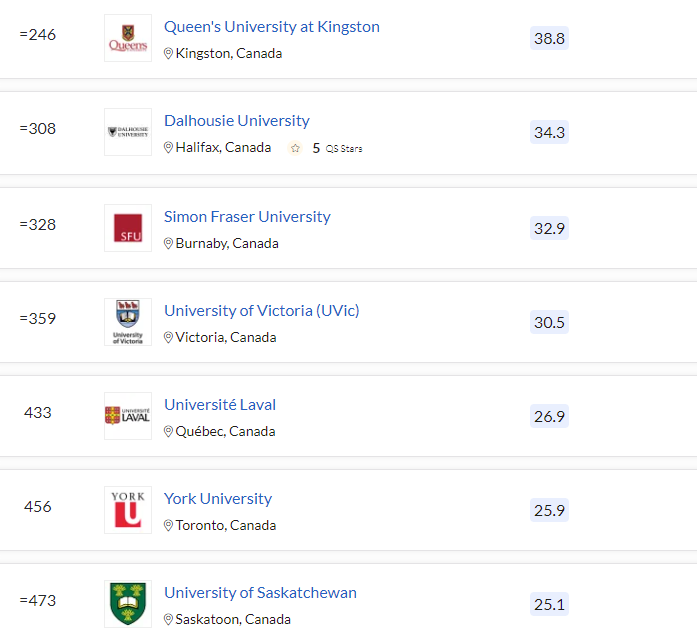Click the Université Laval logo
Screen dimensions: 697x634
coord(128,416)
